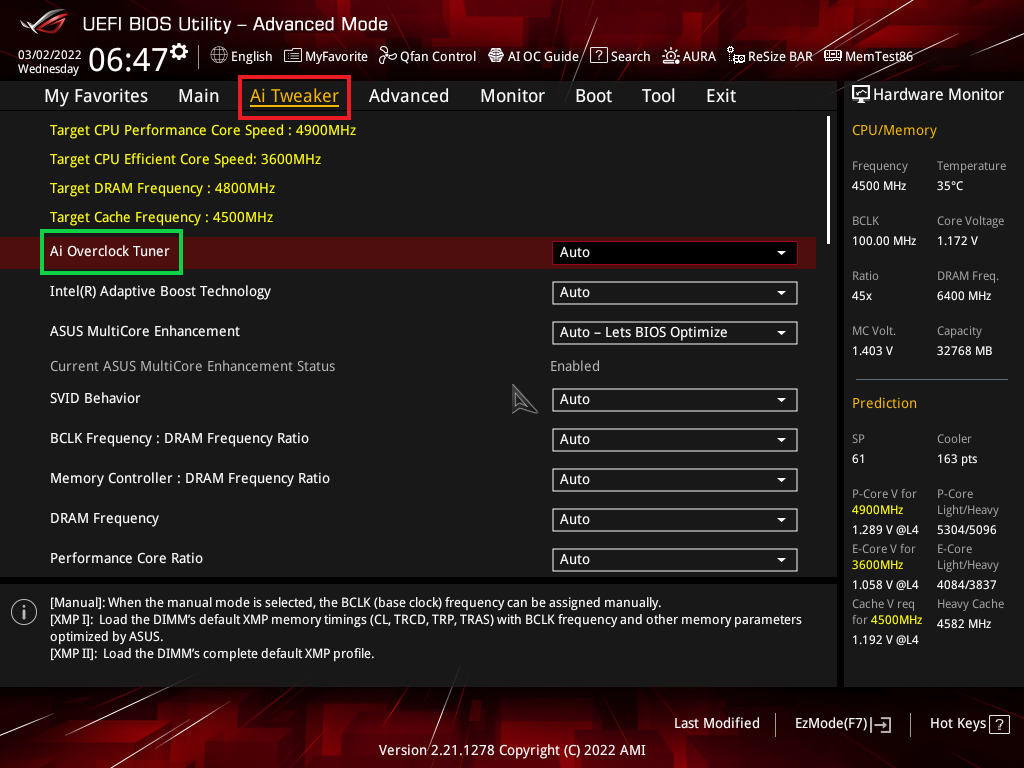This screenshot has height=768, width=1024.
Task: Click the EzMode exit arrow icon
Action: pyautogui.click(x=881, y=724)
